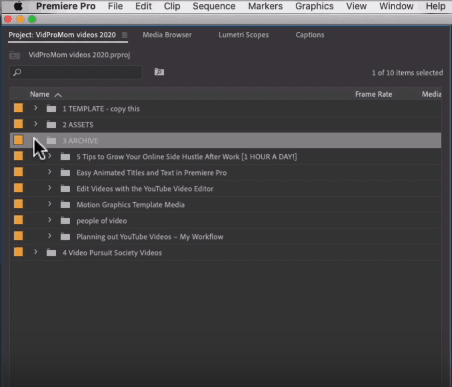Screen dimensions: 452x387
Task: Open the Help menu
Action: (435, 6)
